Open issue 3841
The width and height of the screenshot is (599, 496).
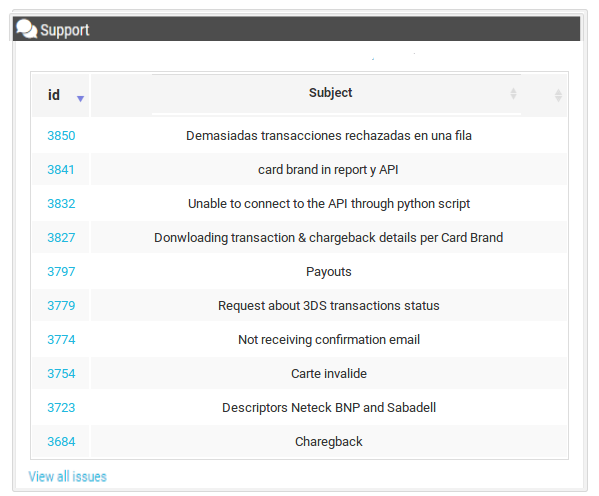[61, 170]
